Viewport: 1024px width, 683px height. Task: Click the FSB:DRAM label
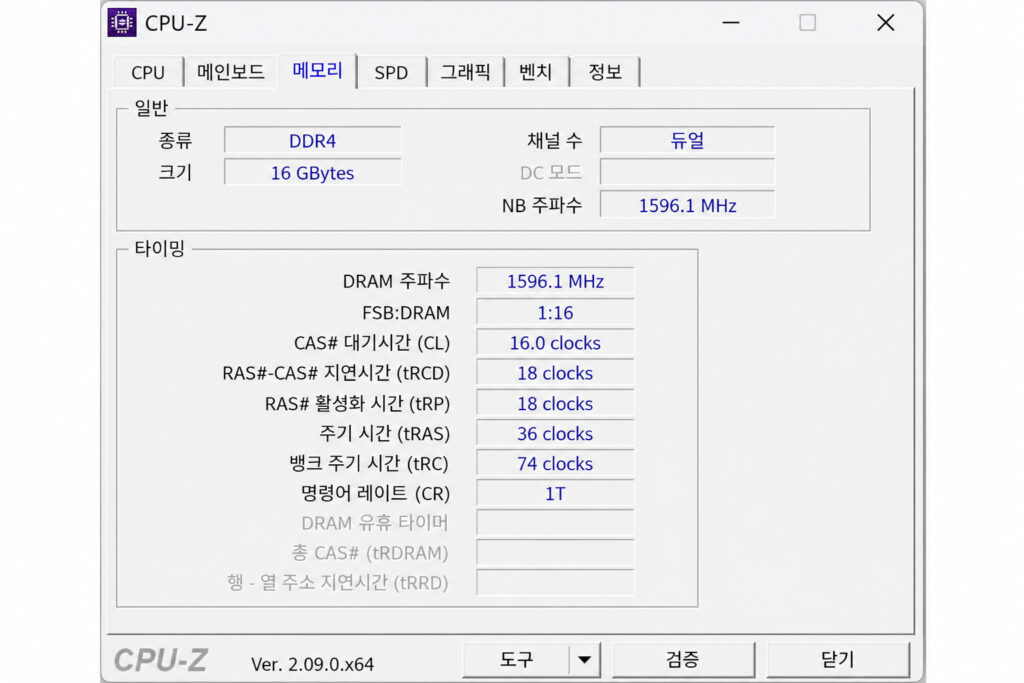[x=406, y=313]
